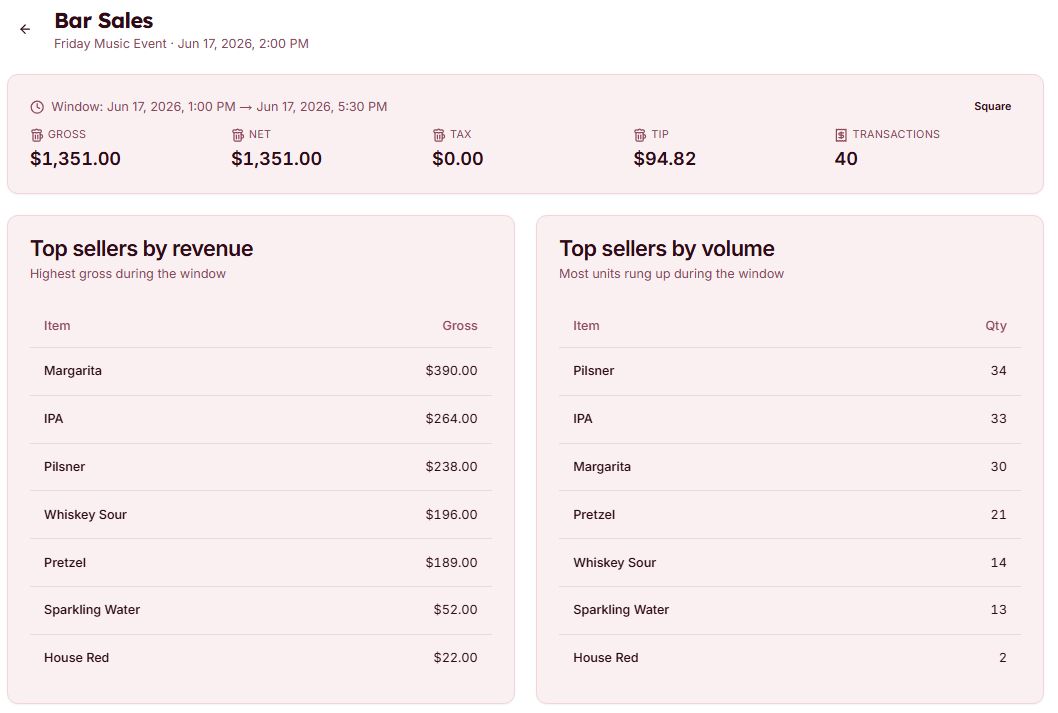Select Sparkling Water in volume table
The height and width of the screenshot is (713, 1058).
pyautogui.click(x=789, y=610)
